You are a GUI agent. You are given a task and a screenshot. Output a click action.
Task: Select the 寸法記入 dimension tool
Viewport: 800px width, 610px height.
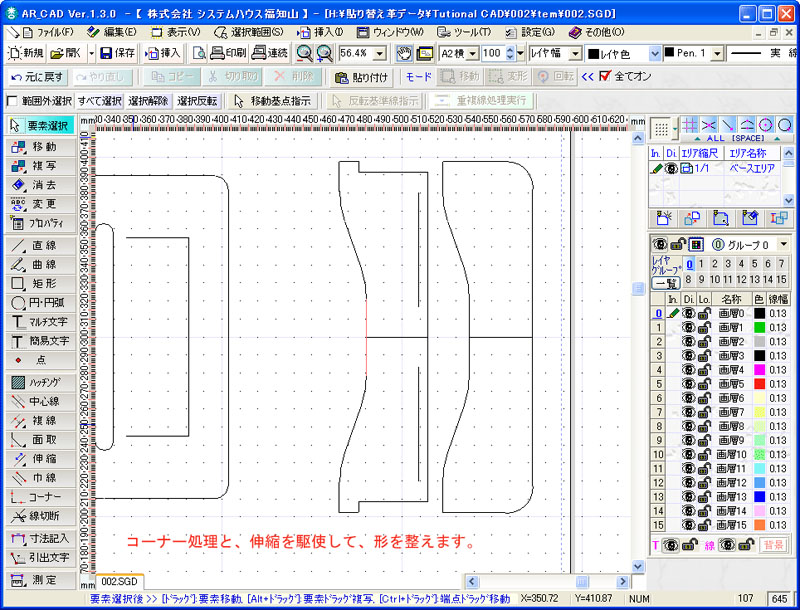click(x=41, y=538)
